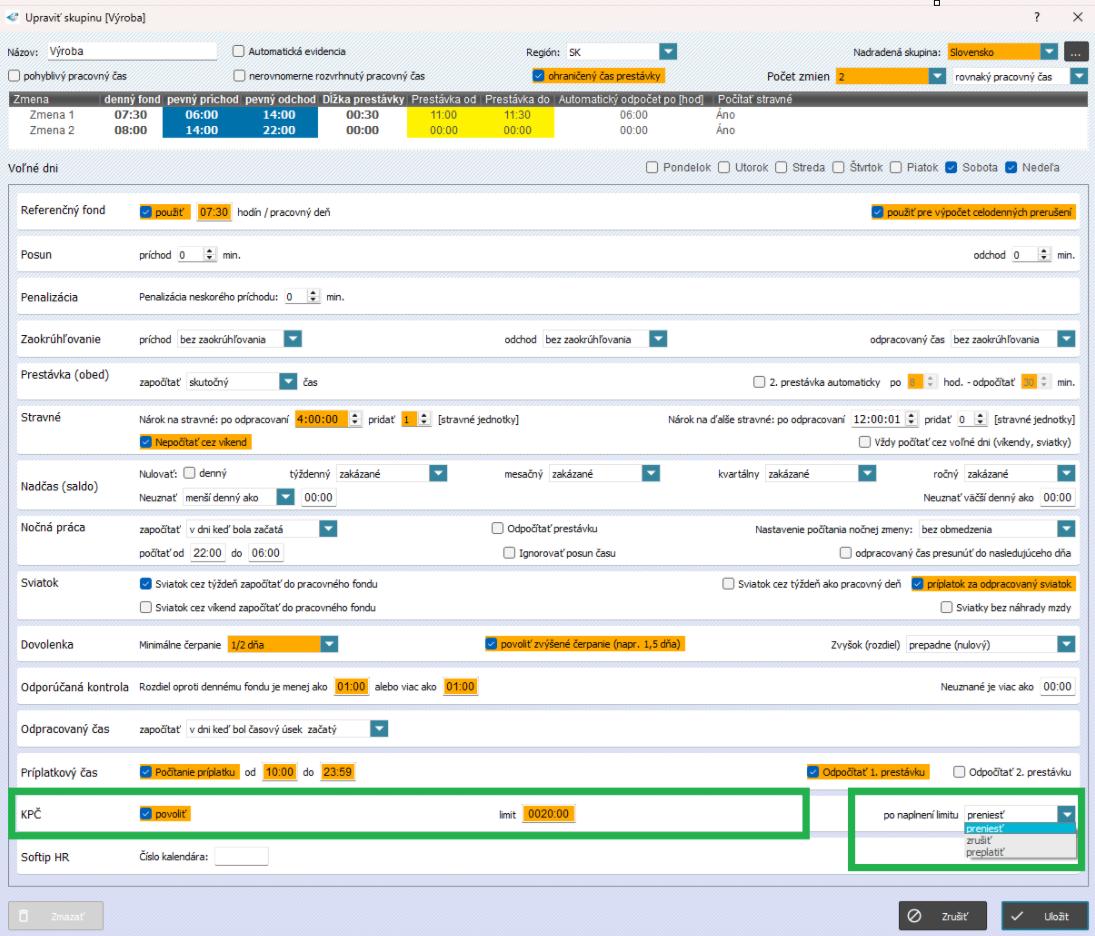Open the Počet zmien dropdown
This screenshot has width=1095, height=936.
(x=937, y=76)
